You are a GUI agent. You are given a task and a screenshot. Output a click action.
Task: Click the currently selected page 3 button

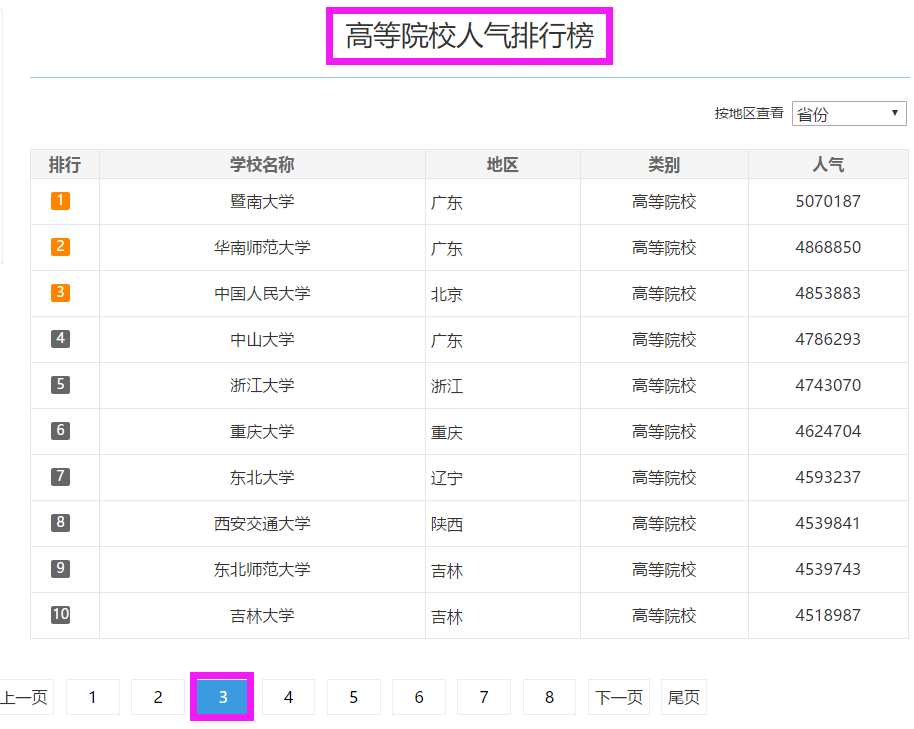pyautogui.click(x=222, y=697)
